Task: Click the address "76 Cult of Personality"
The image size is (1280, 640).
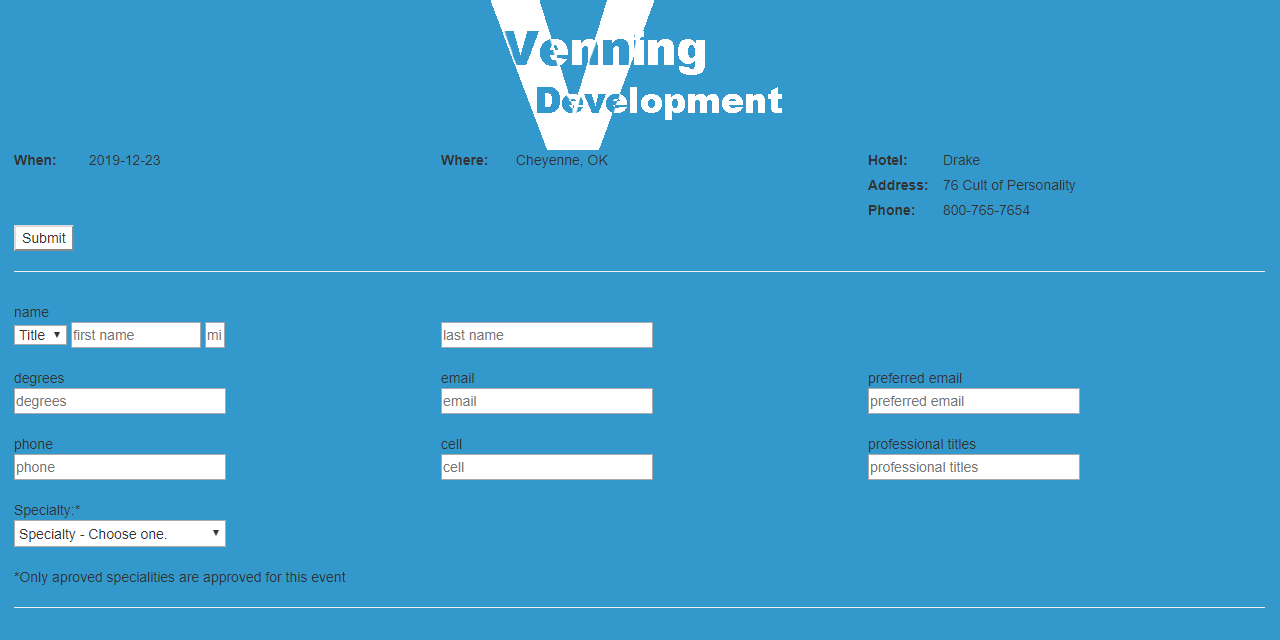Action: tap(1009, 185)
